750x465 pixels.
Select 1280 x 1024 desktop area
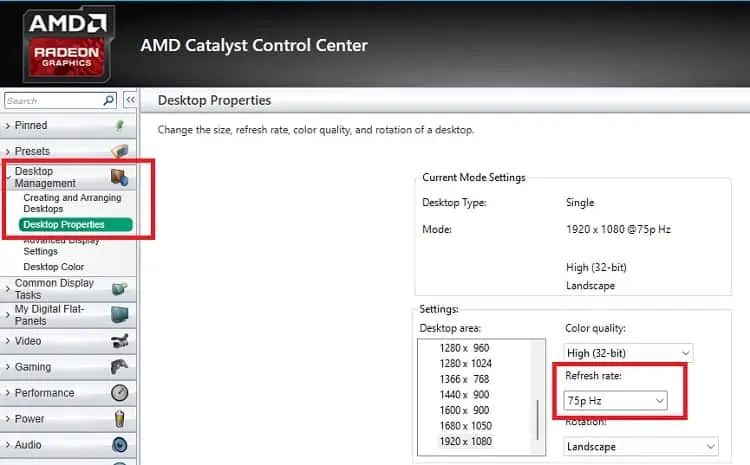point(465,363)
